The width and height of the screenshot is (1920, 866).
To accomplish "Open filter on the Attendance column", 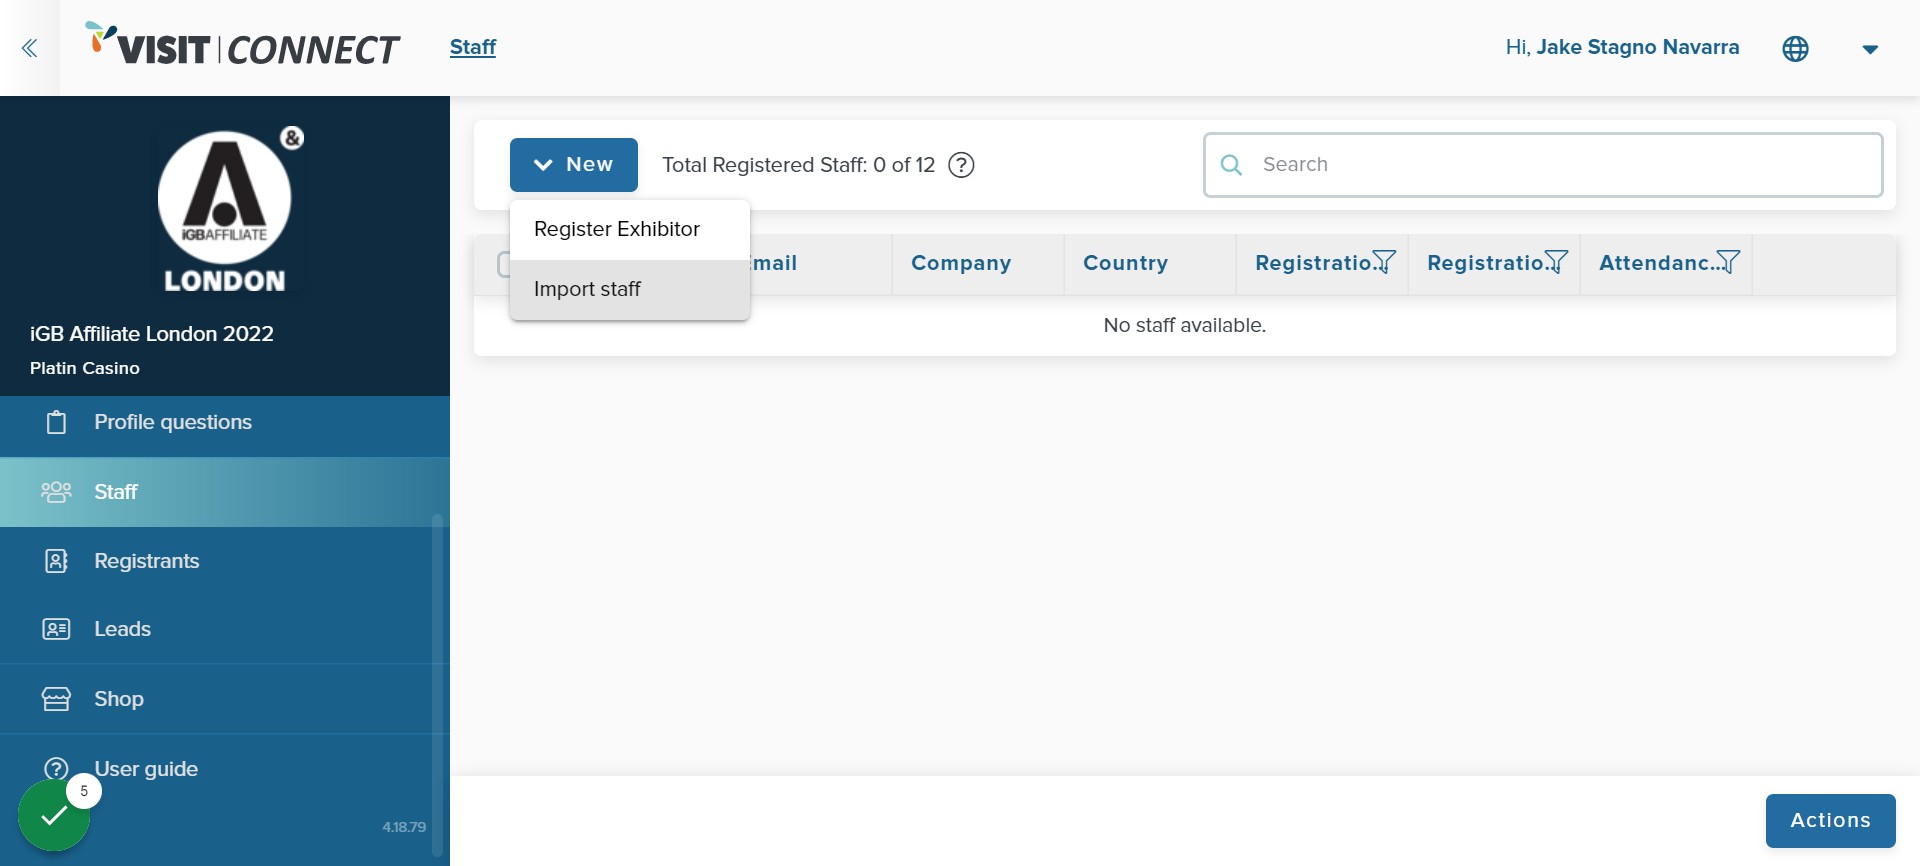I will coord(1728,262).
